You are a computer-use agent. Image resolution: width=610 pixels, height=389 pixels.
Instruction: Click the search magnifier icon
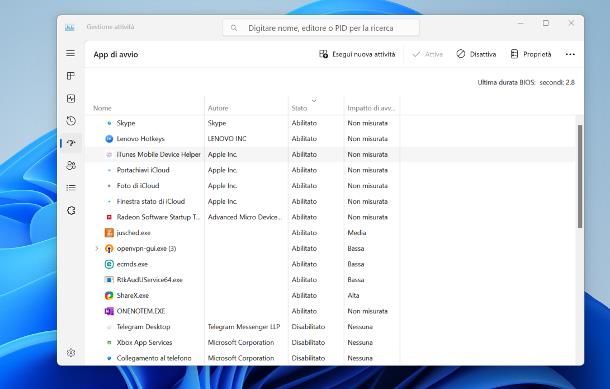[x=234, y=28]
